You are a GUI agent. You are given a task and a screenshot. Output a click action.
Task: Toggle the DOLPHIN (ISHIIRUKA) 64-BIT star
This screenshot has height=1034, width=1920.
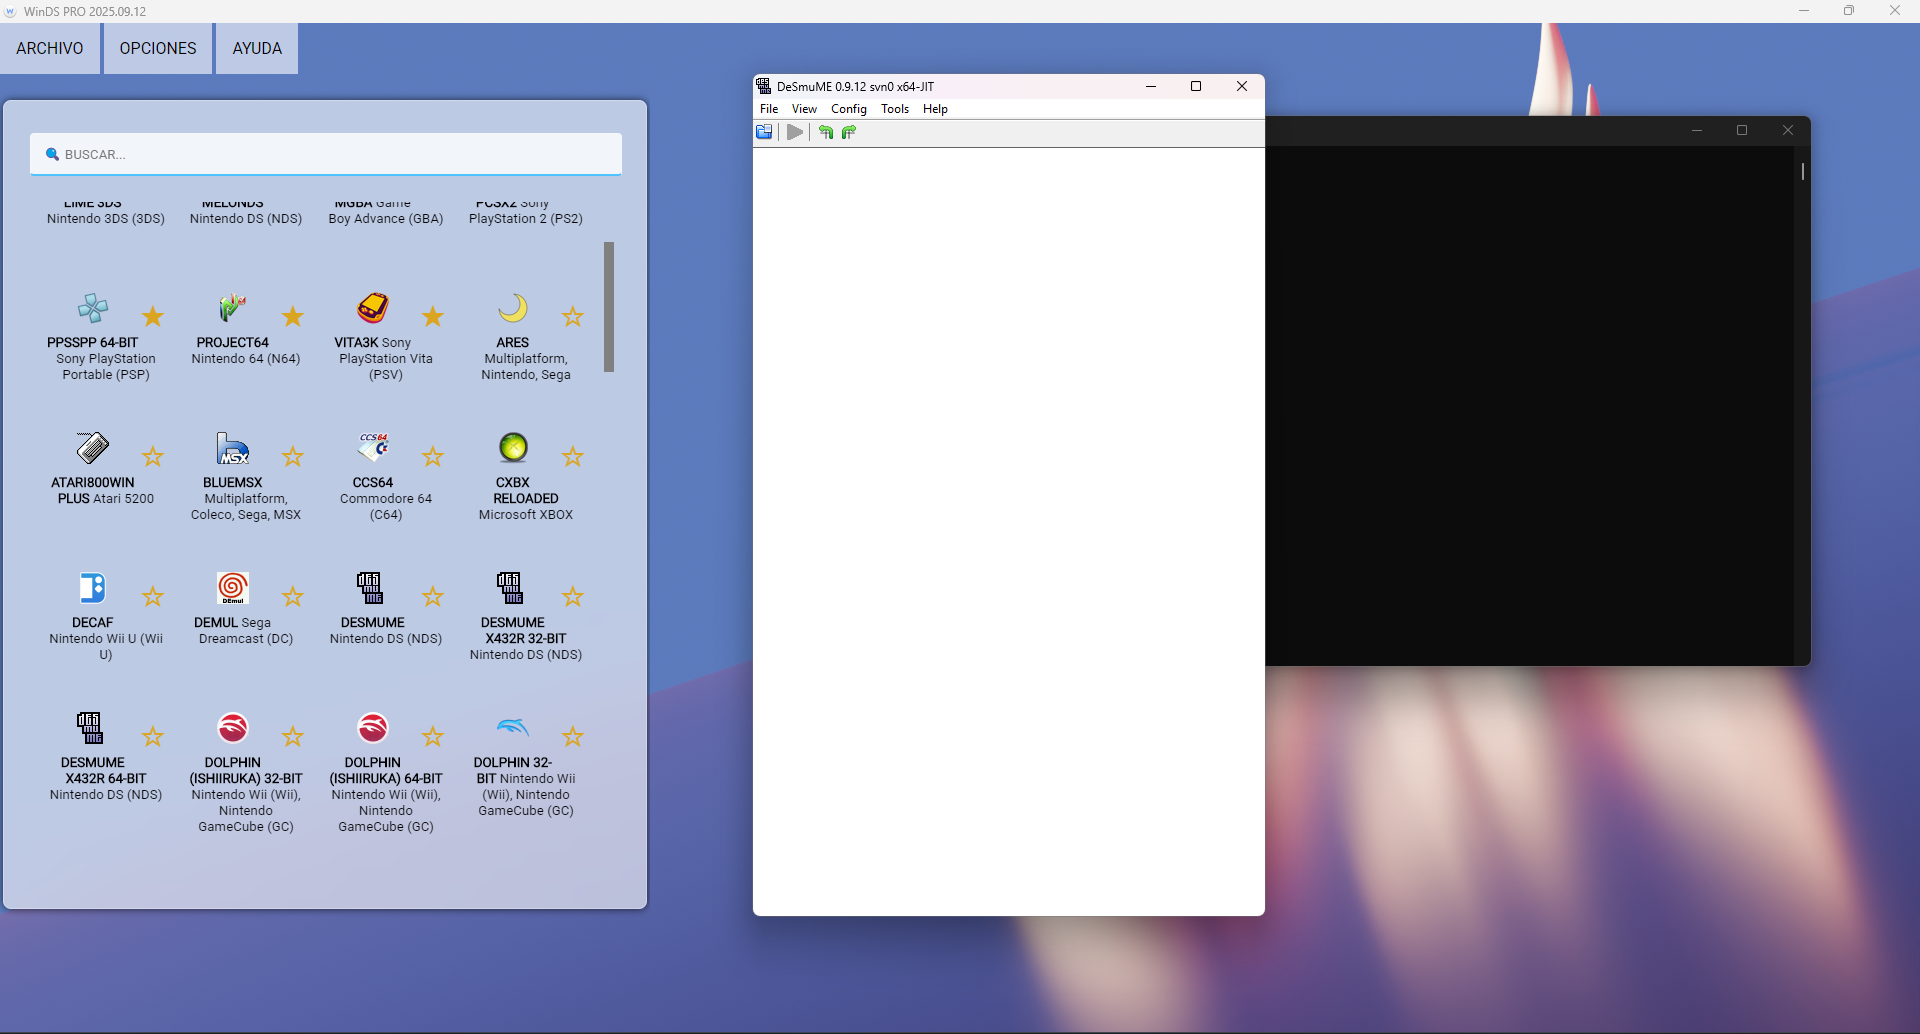[x=433, y=737]
